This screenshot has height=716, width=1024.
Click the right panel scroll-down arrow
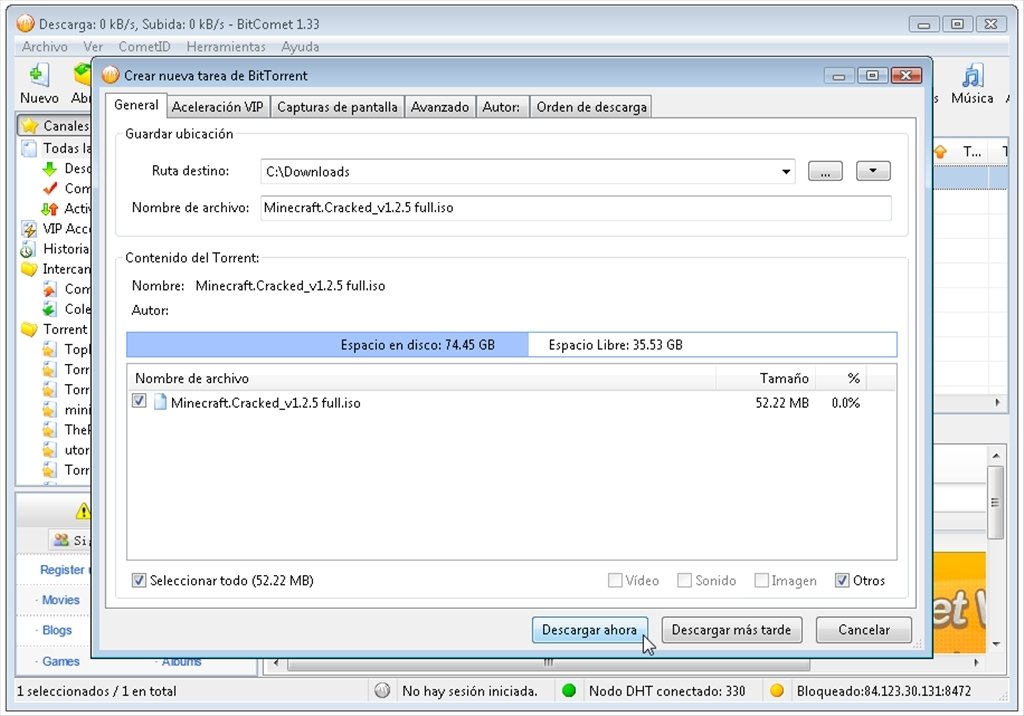tap(996, 644)
